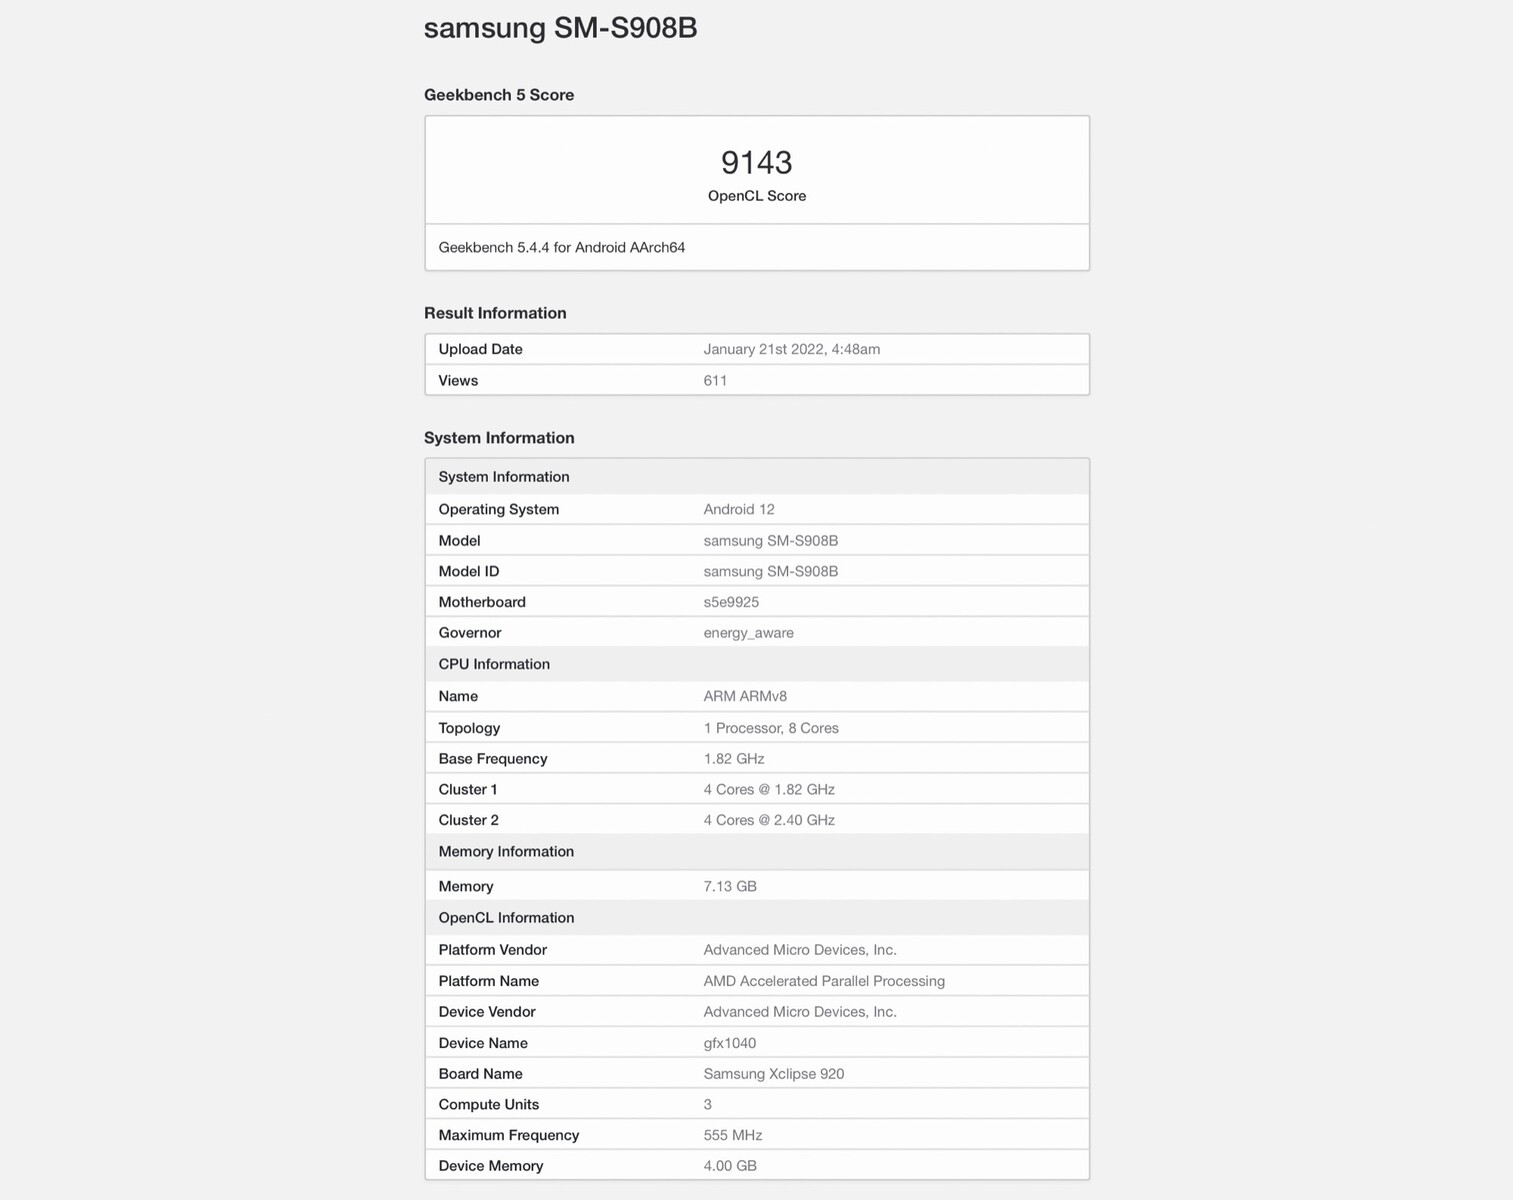Image resolution: width=1513 pixels, height=1200 pixels.
Task: Click the Device Vendor label
Action: pos(487,1012)
